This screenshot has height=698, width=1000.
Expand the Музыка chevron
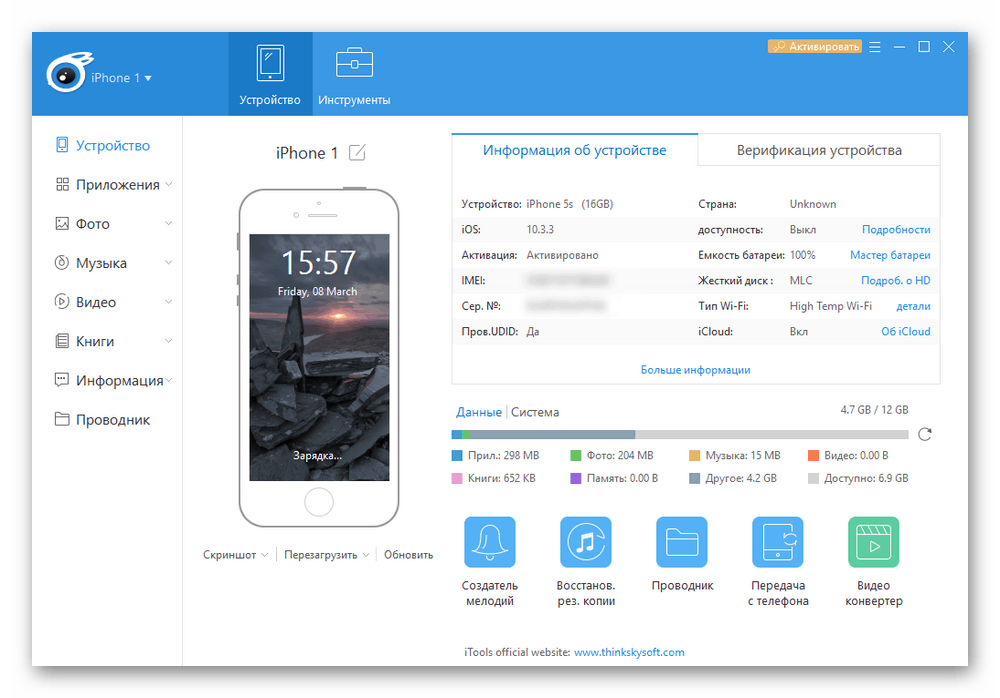click(169, 262)
